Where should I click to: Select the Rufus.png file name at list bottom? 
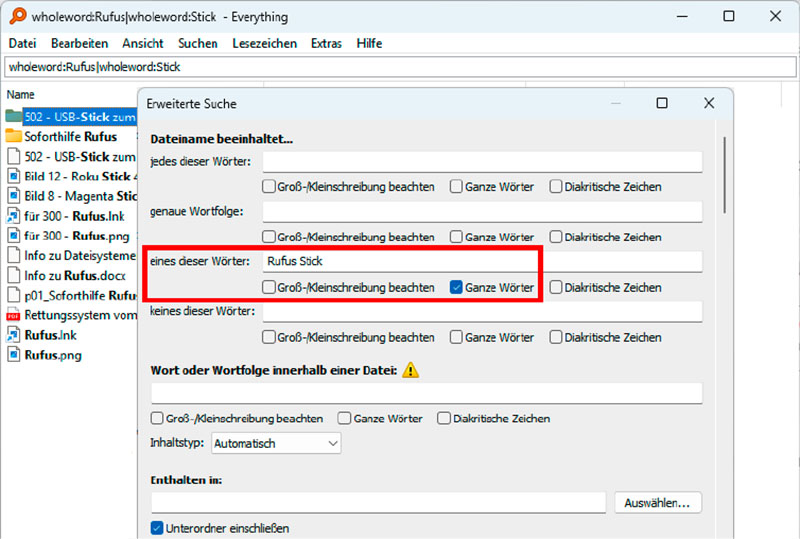[53, 355]
